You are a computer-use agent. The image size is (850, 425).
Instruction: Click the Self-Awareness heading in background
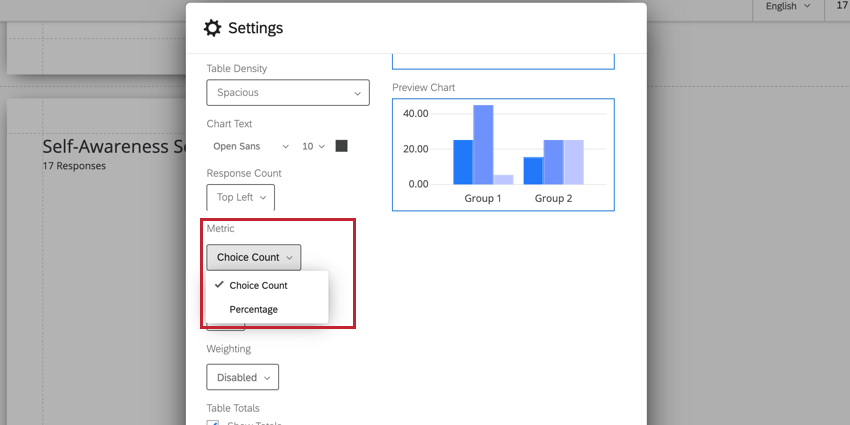114,146
